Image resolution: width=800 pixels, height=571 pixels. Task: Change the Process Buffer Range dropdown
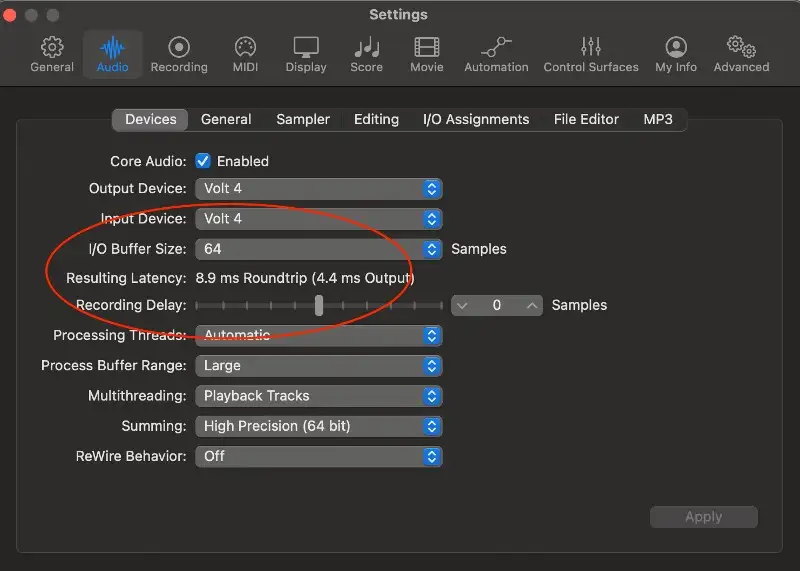pos(318,366)
